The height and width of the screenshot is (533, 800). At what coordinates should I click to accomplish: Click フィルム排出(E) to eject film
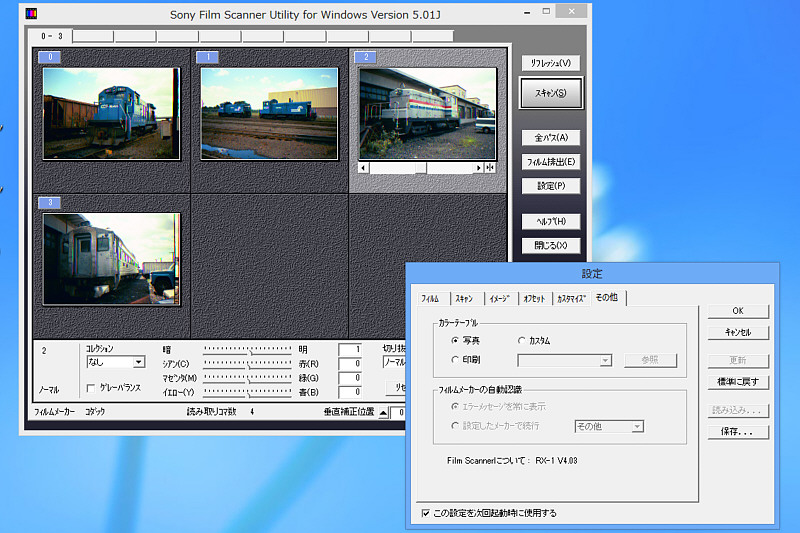[x=550, y=161]
